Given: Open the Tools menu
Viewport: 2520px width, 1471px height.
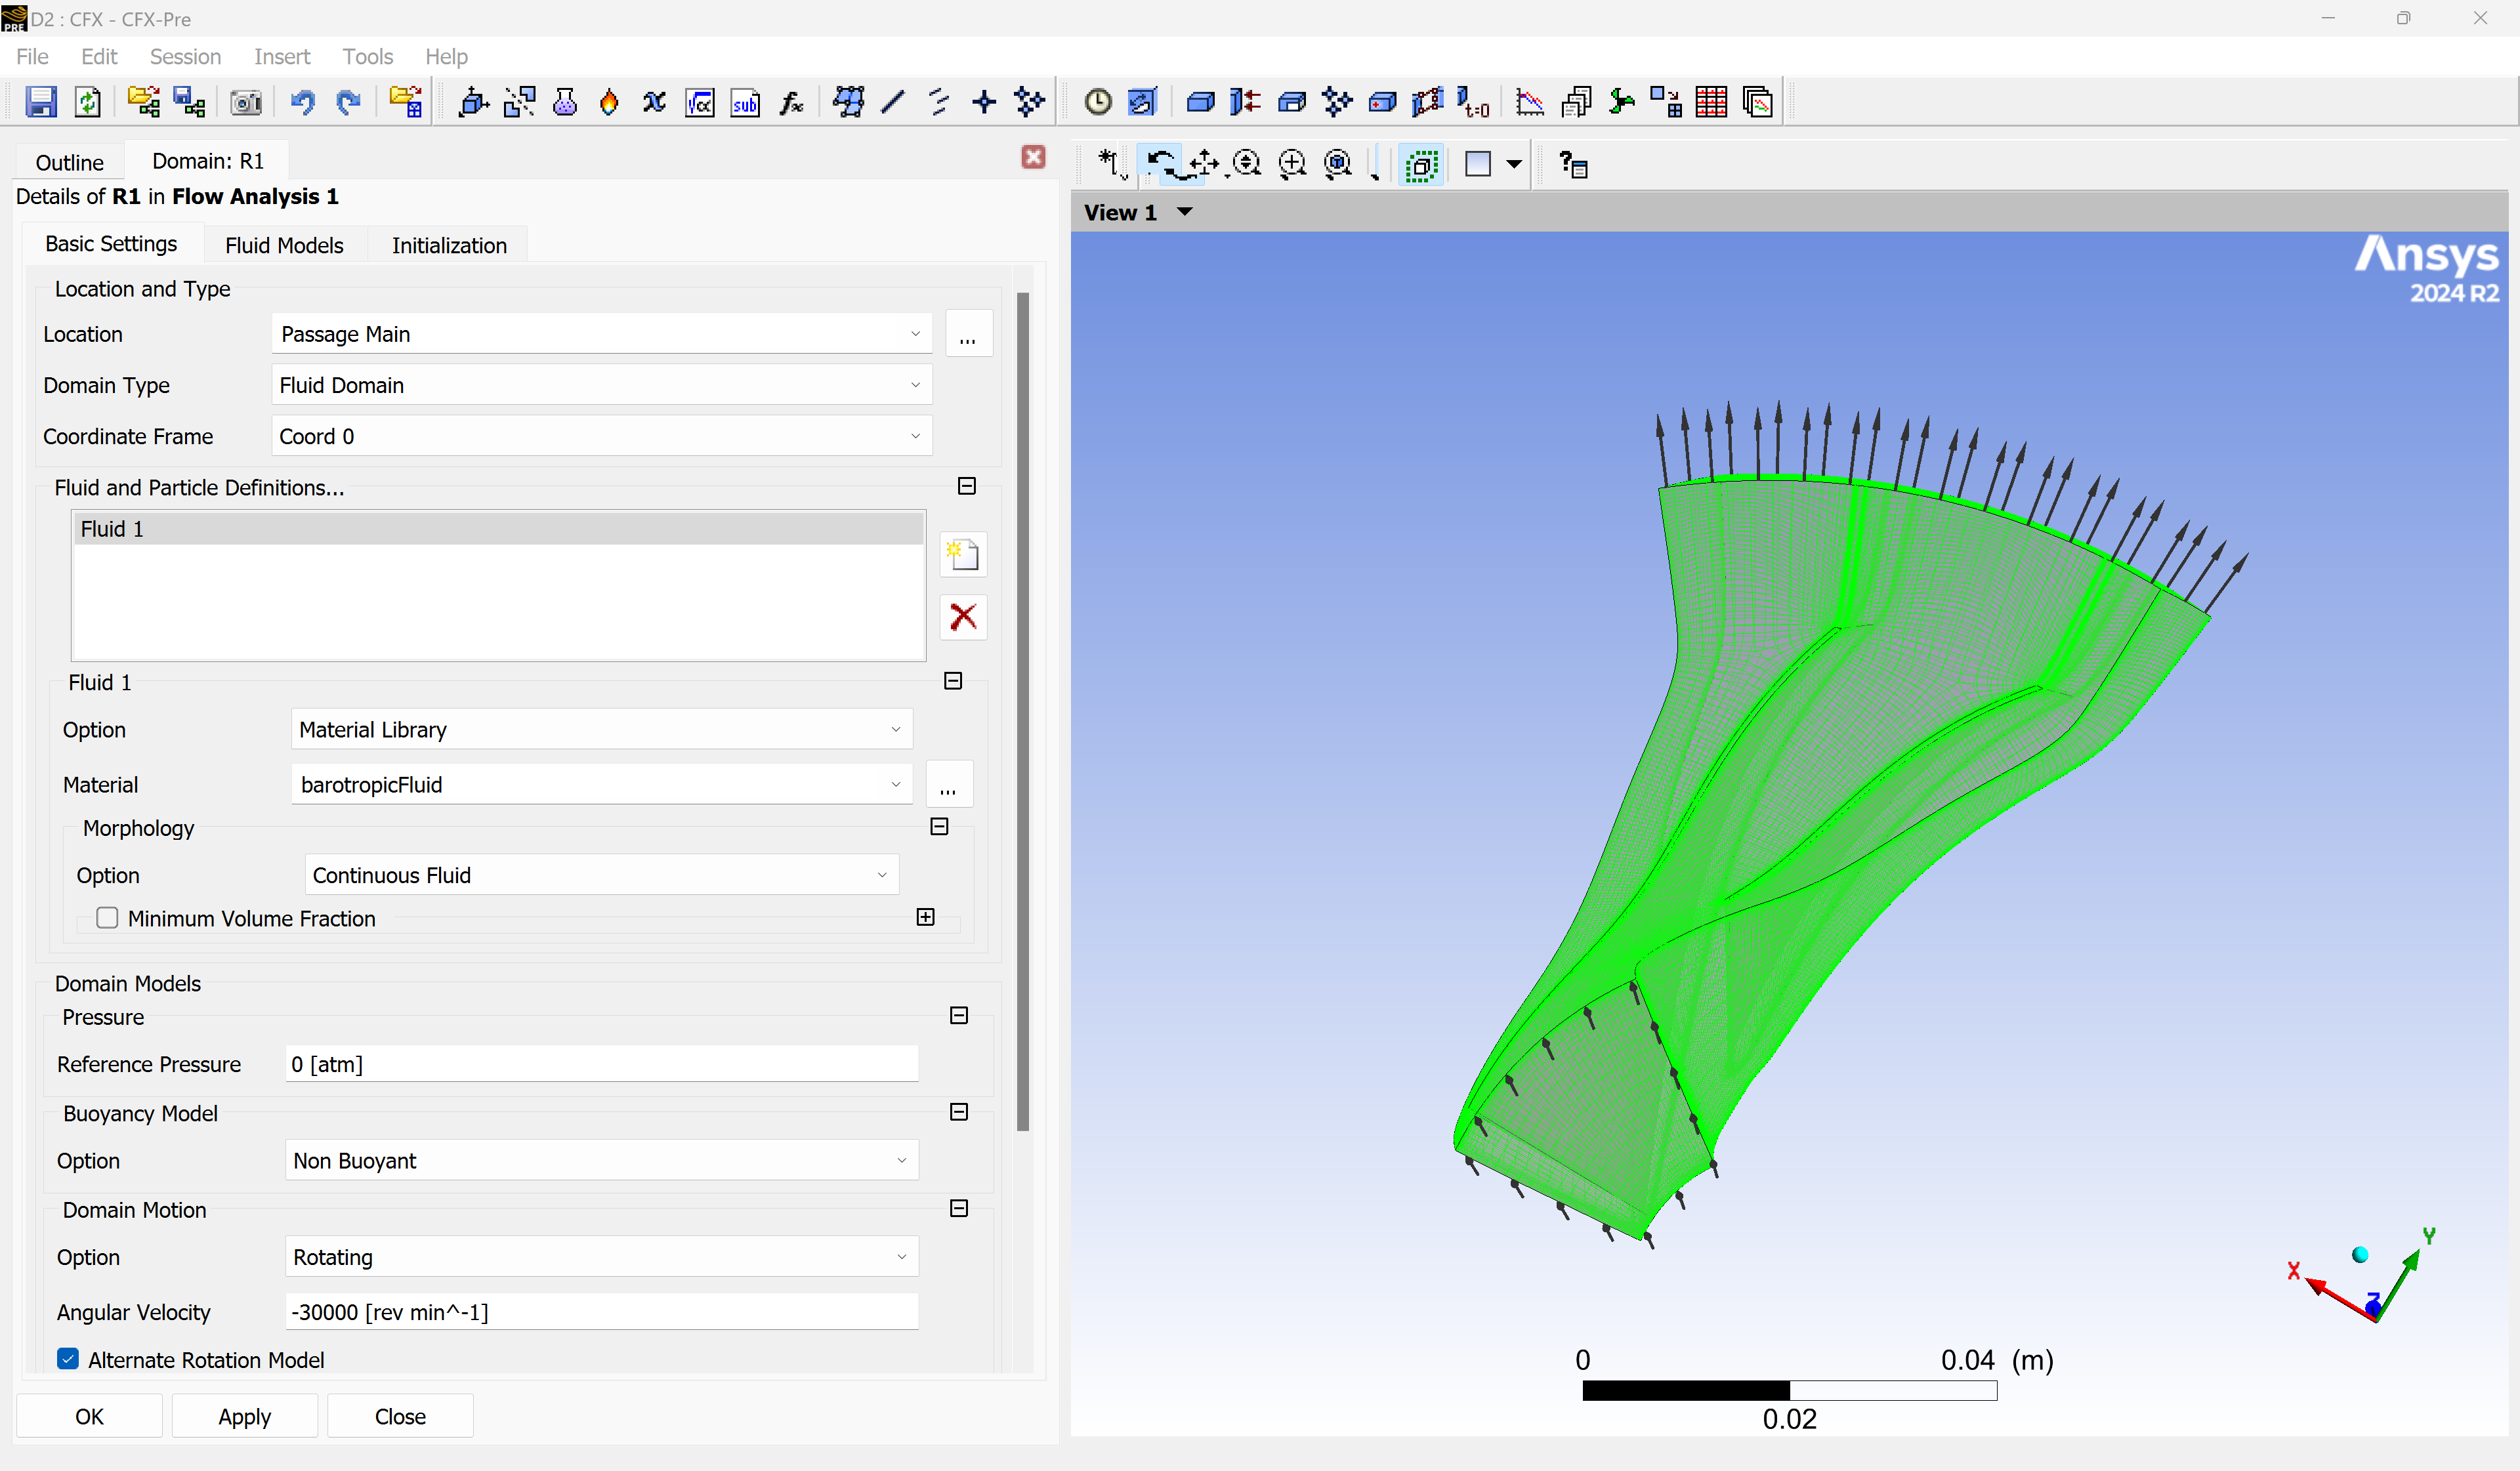Looking at the screenshot, I should point(367,57).
